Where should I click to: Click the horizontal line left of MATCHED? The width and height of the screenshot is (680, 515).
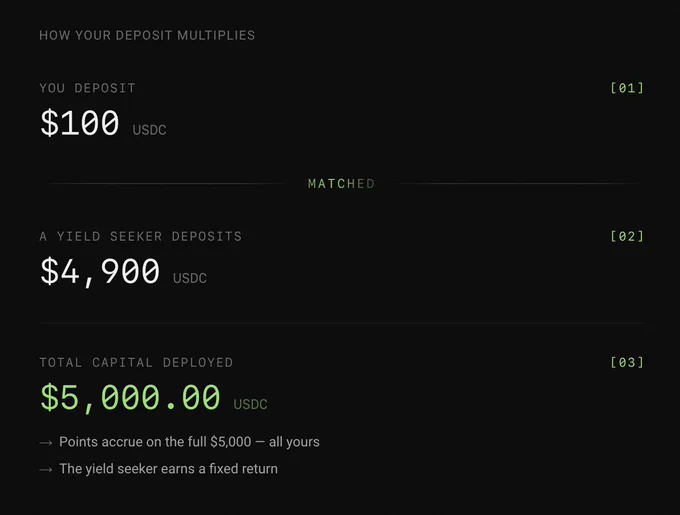[165, 183]
